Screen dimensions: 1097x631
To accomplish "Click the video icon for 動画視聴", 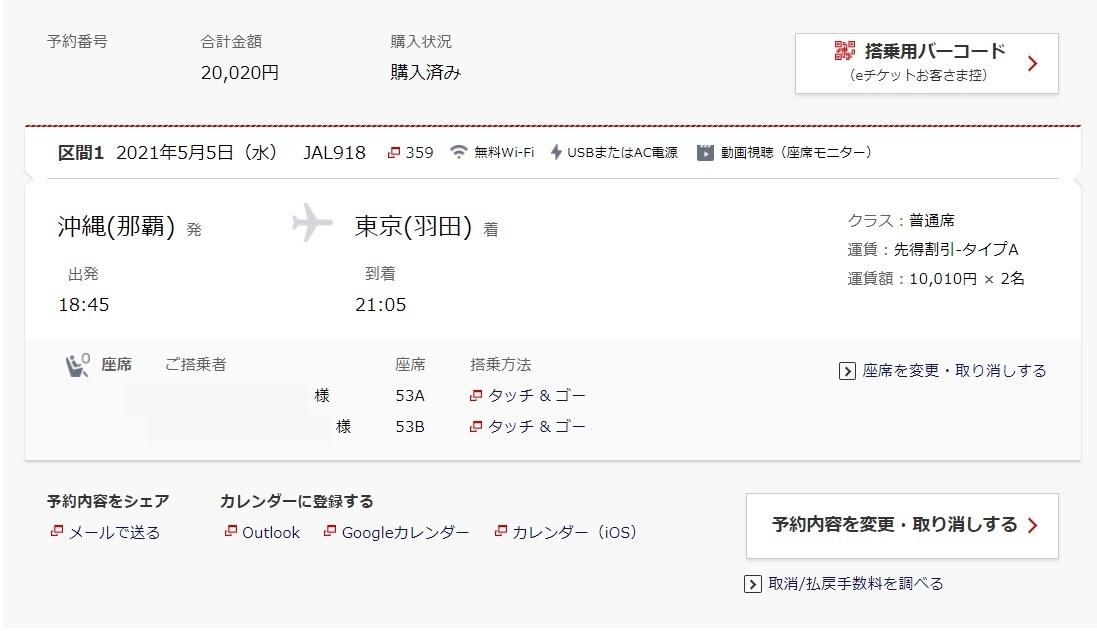I will (x=705, y=153).
